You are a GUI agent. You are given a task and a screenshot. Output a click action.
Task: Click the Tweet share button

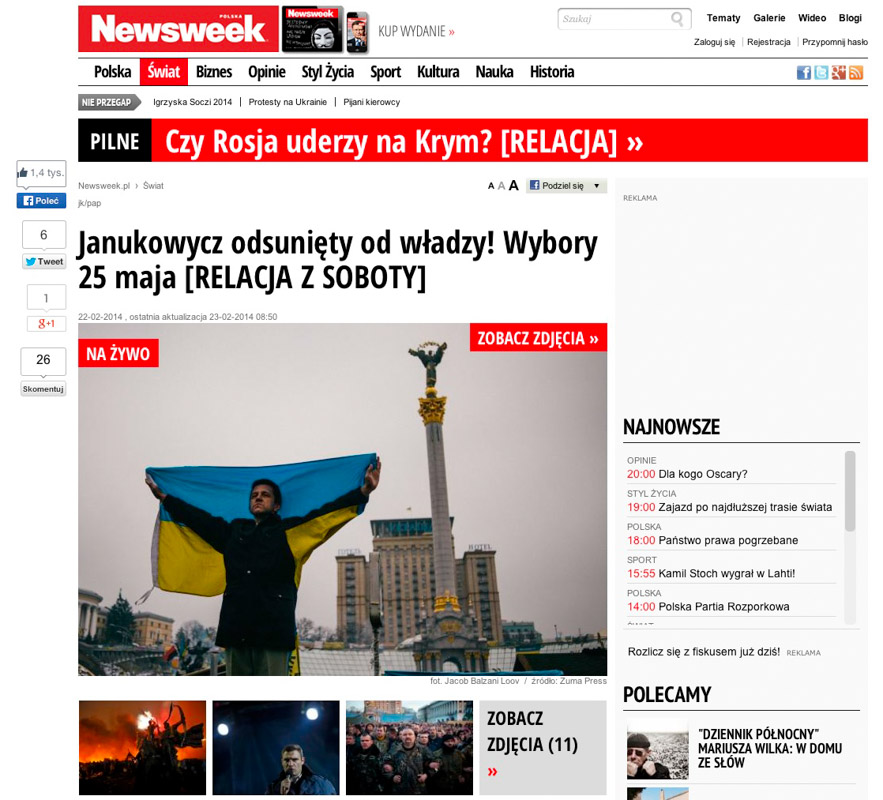point(44,261)
